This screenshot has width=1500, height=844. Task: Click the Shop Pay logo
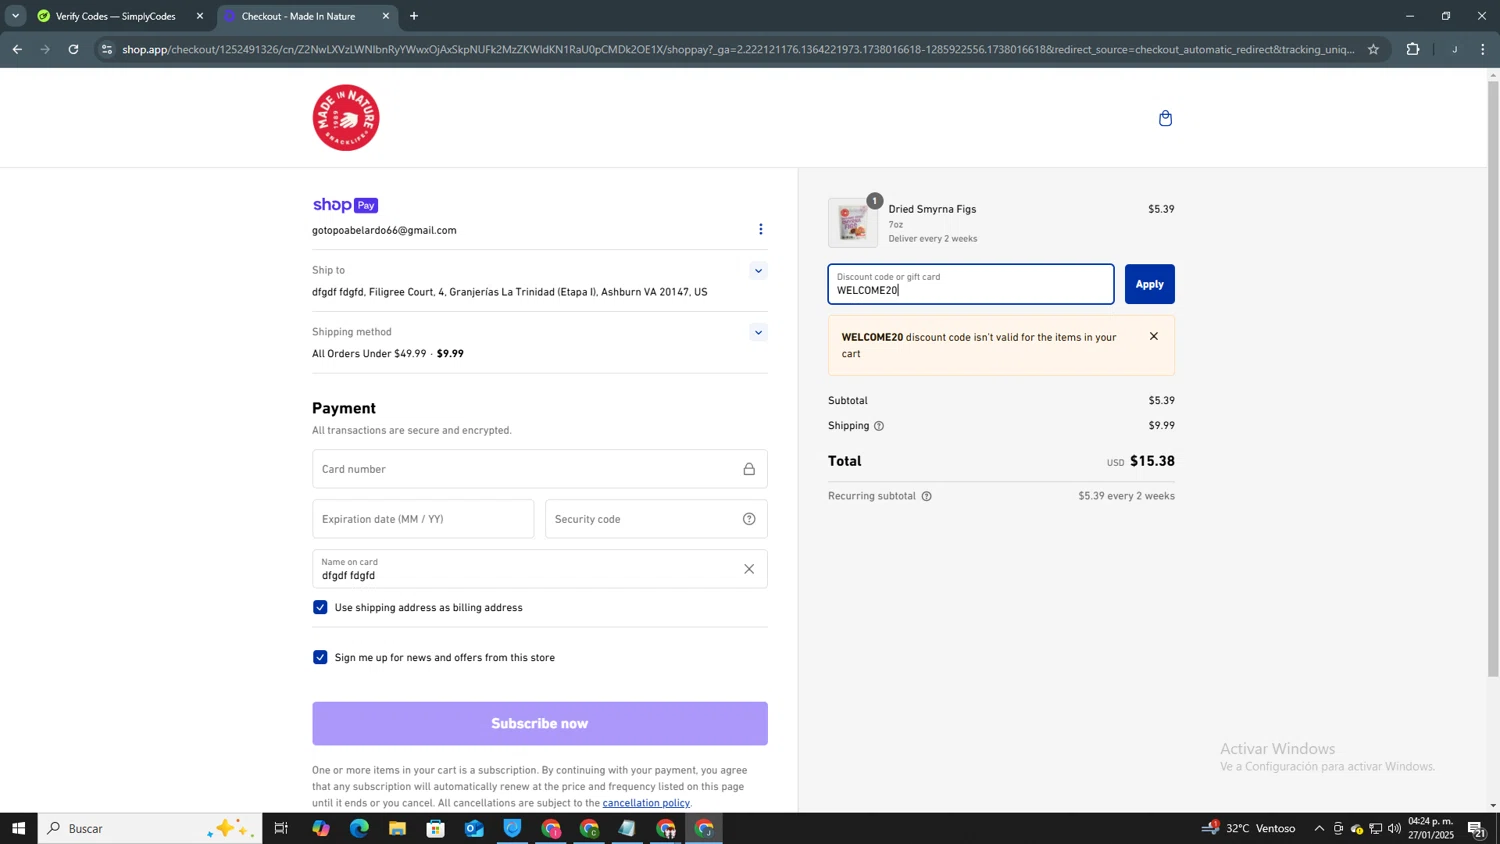345,205
